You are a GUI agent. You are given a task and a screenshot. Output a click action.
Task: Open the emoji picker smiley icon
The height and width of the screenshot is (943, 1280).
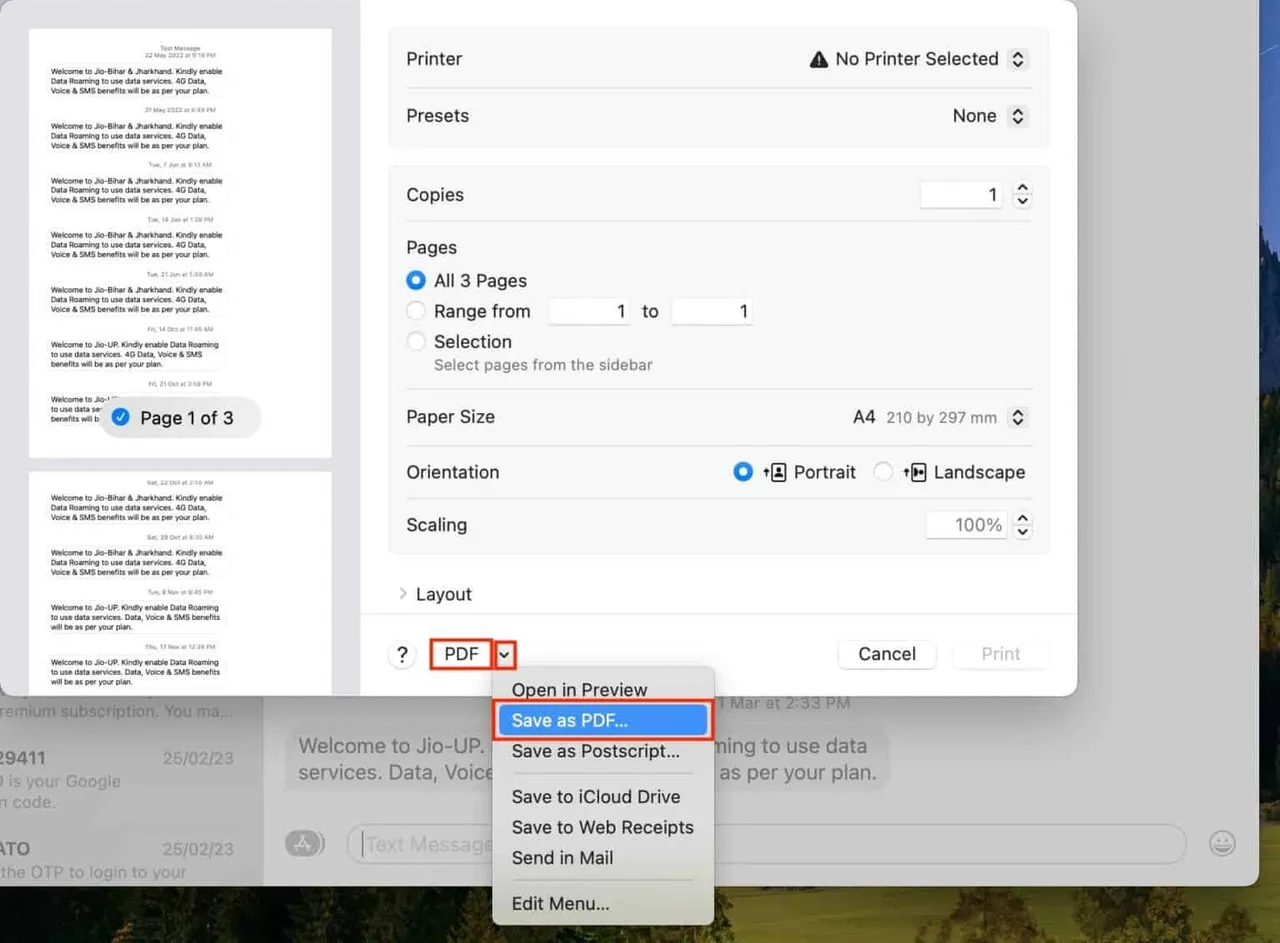click(x=1222, y=843)
